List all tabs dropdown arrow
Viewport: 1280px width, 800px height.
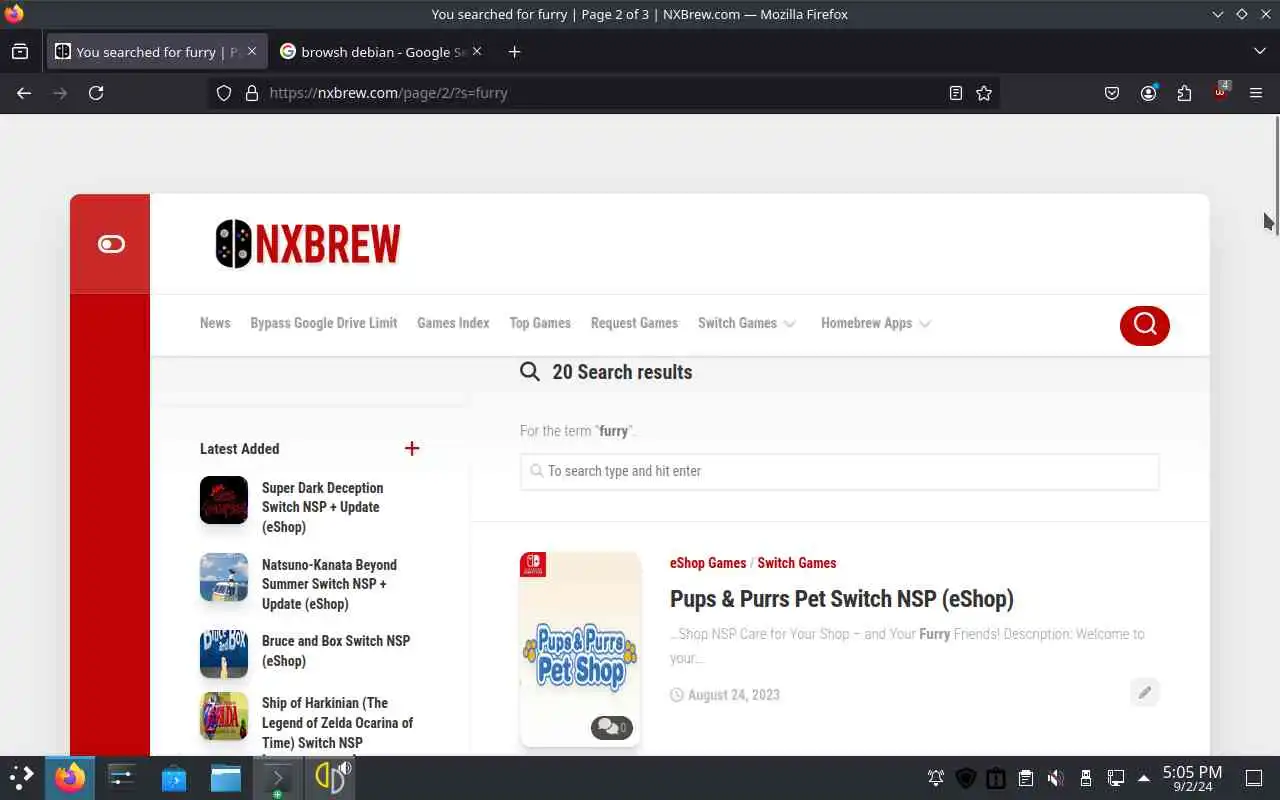pos(1259,51)
